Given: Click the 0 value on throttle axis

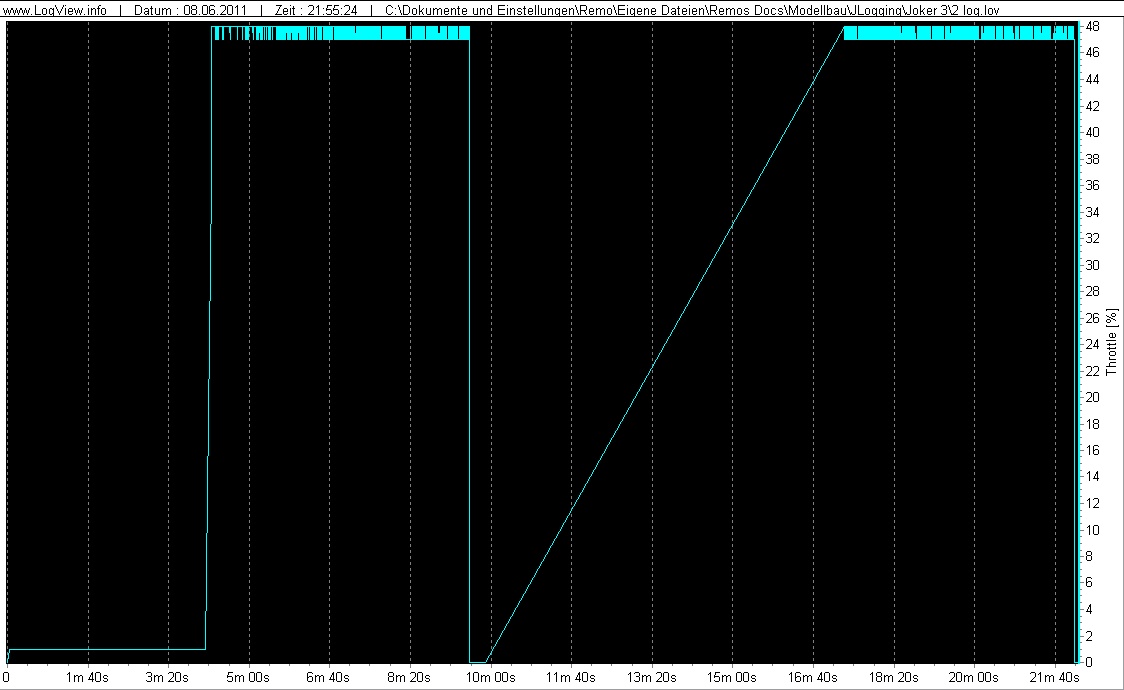Looking at the screenshot, I should point(1090,662).
